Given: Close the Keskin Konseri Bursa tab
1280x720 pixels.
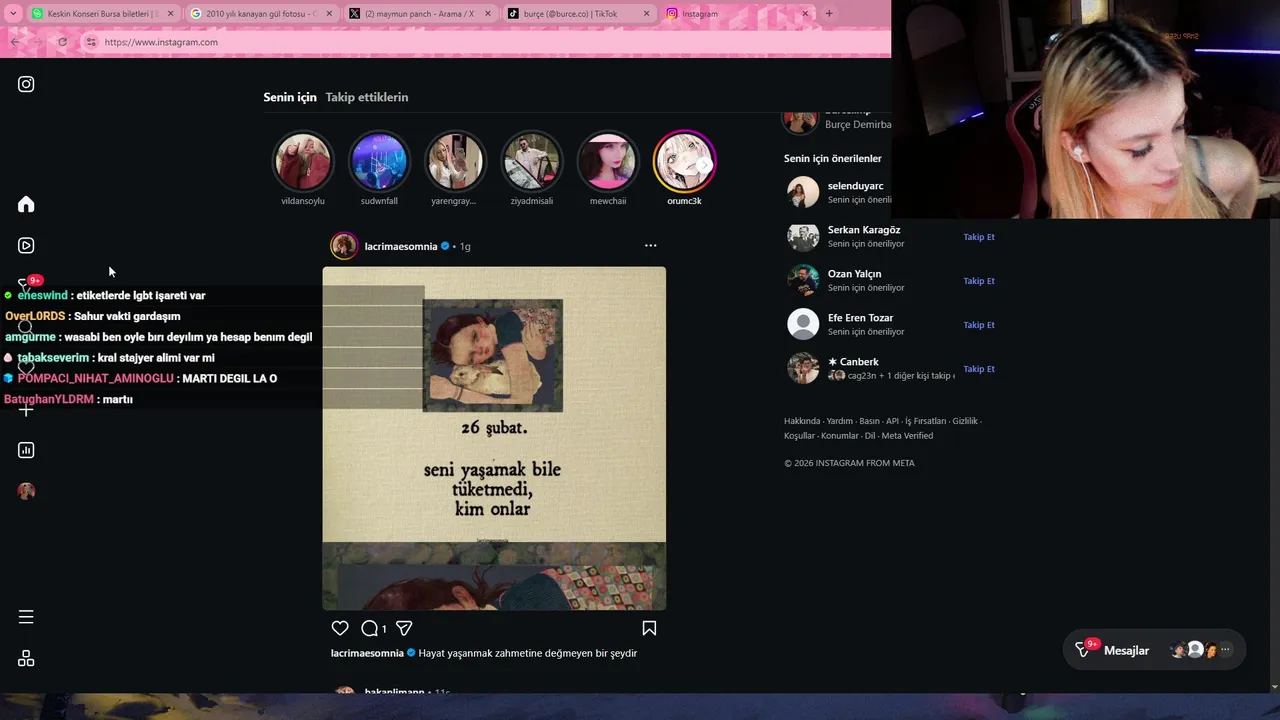Looking at the screenshot, I should click(170, 14).
